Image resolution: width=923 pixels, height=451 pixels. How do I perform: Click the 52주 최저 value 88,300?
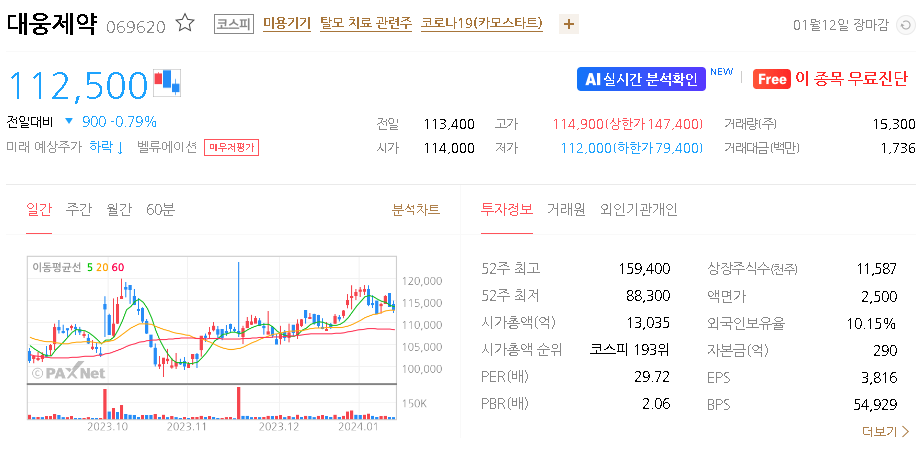tap(648, 296)
